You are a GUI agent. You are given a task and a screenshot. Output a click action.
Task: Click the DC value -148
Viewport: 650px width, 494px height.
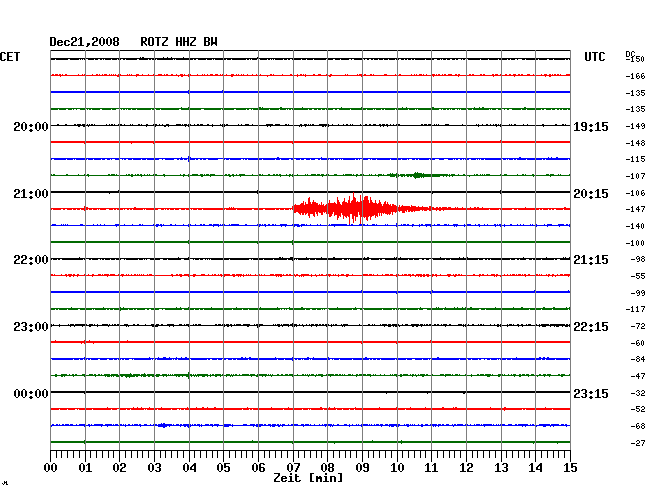635,143
